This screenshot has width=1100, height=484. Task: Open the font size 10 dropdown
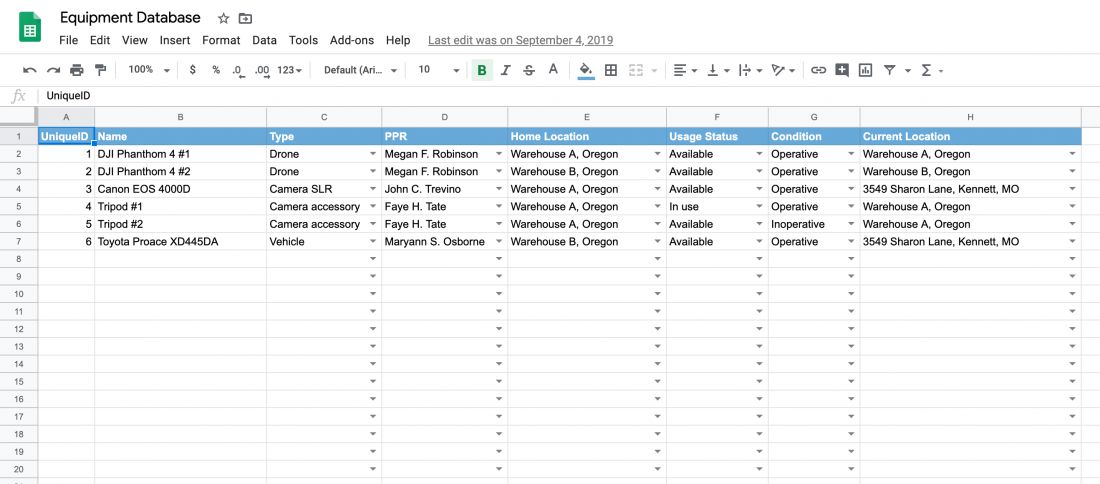pos(438,70)
